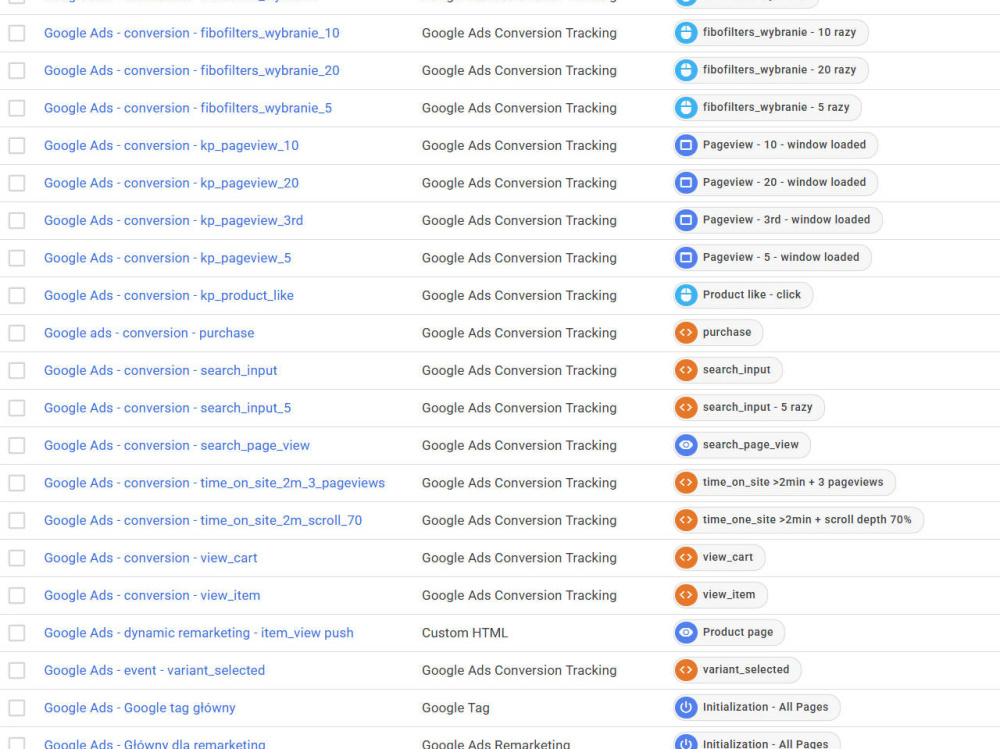Screen dimensions: 1000x749
Task: Click the search_page_view eye trigger icon
Action: pyautogui.click(x=686, y=445)
